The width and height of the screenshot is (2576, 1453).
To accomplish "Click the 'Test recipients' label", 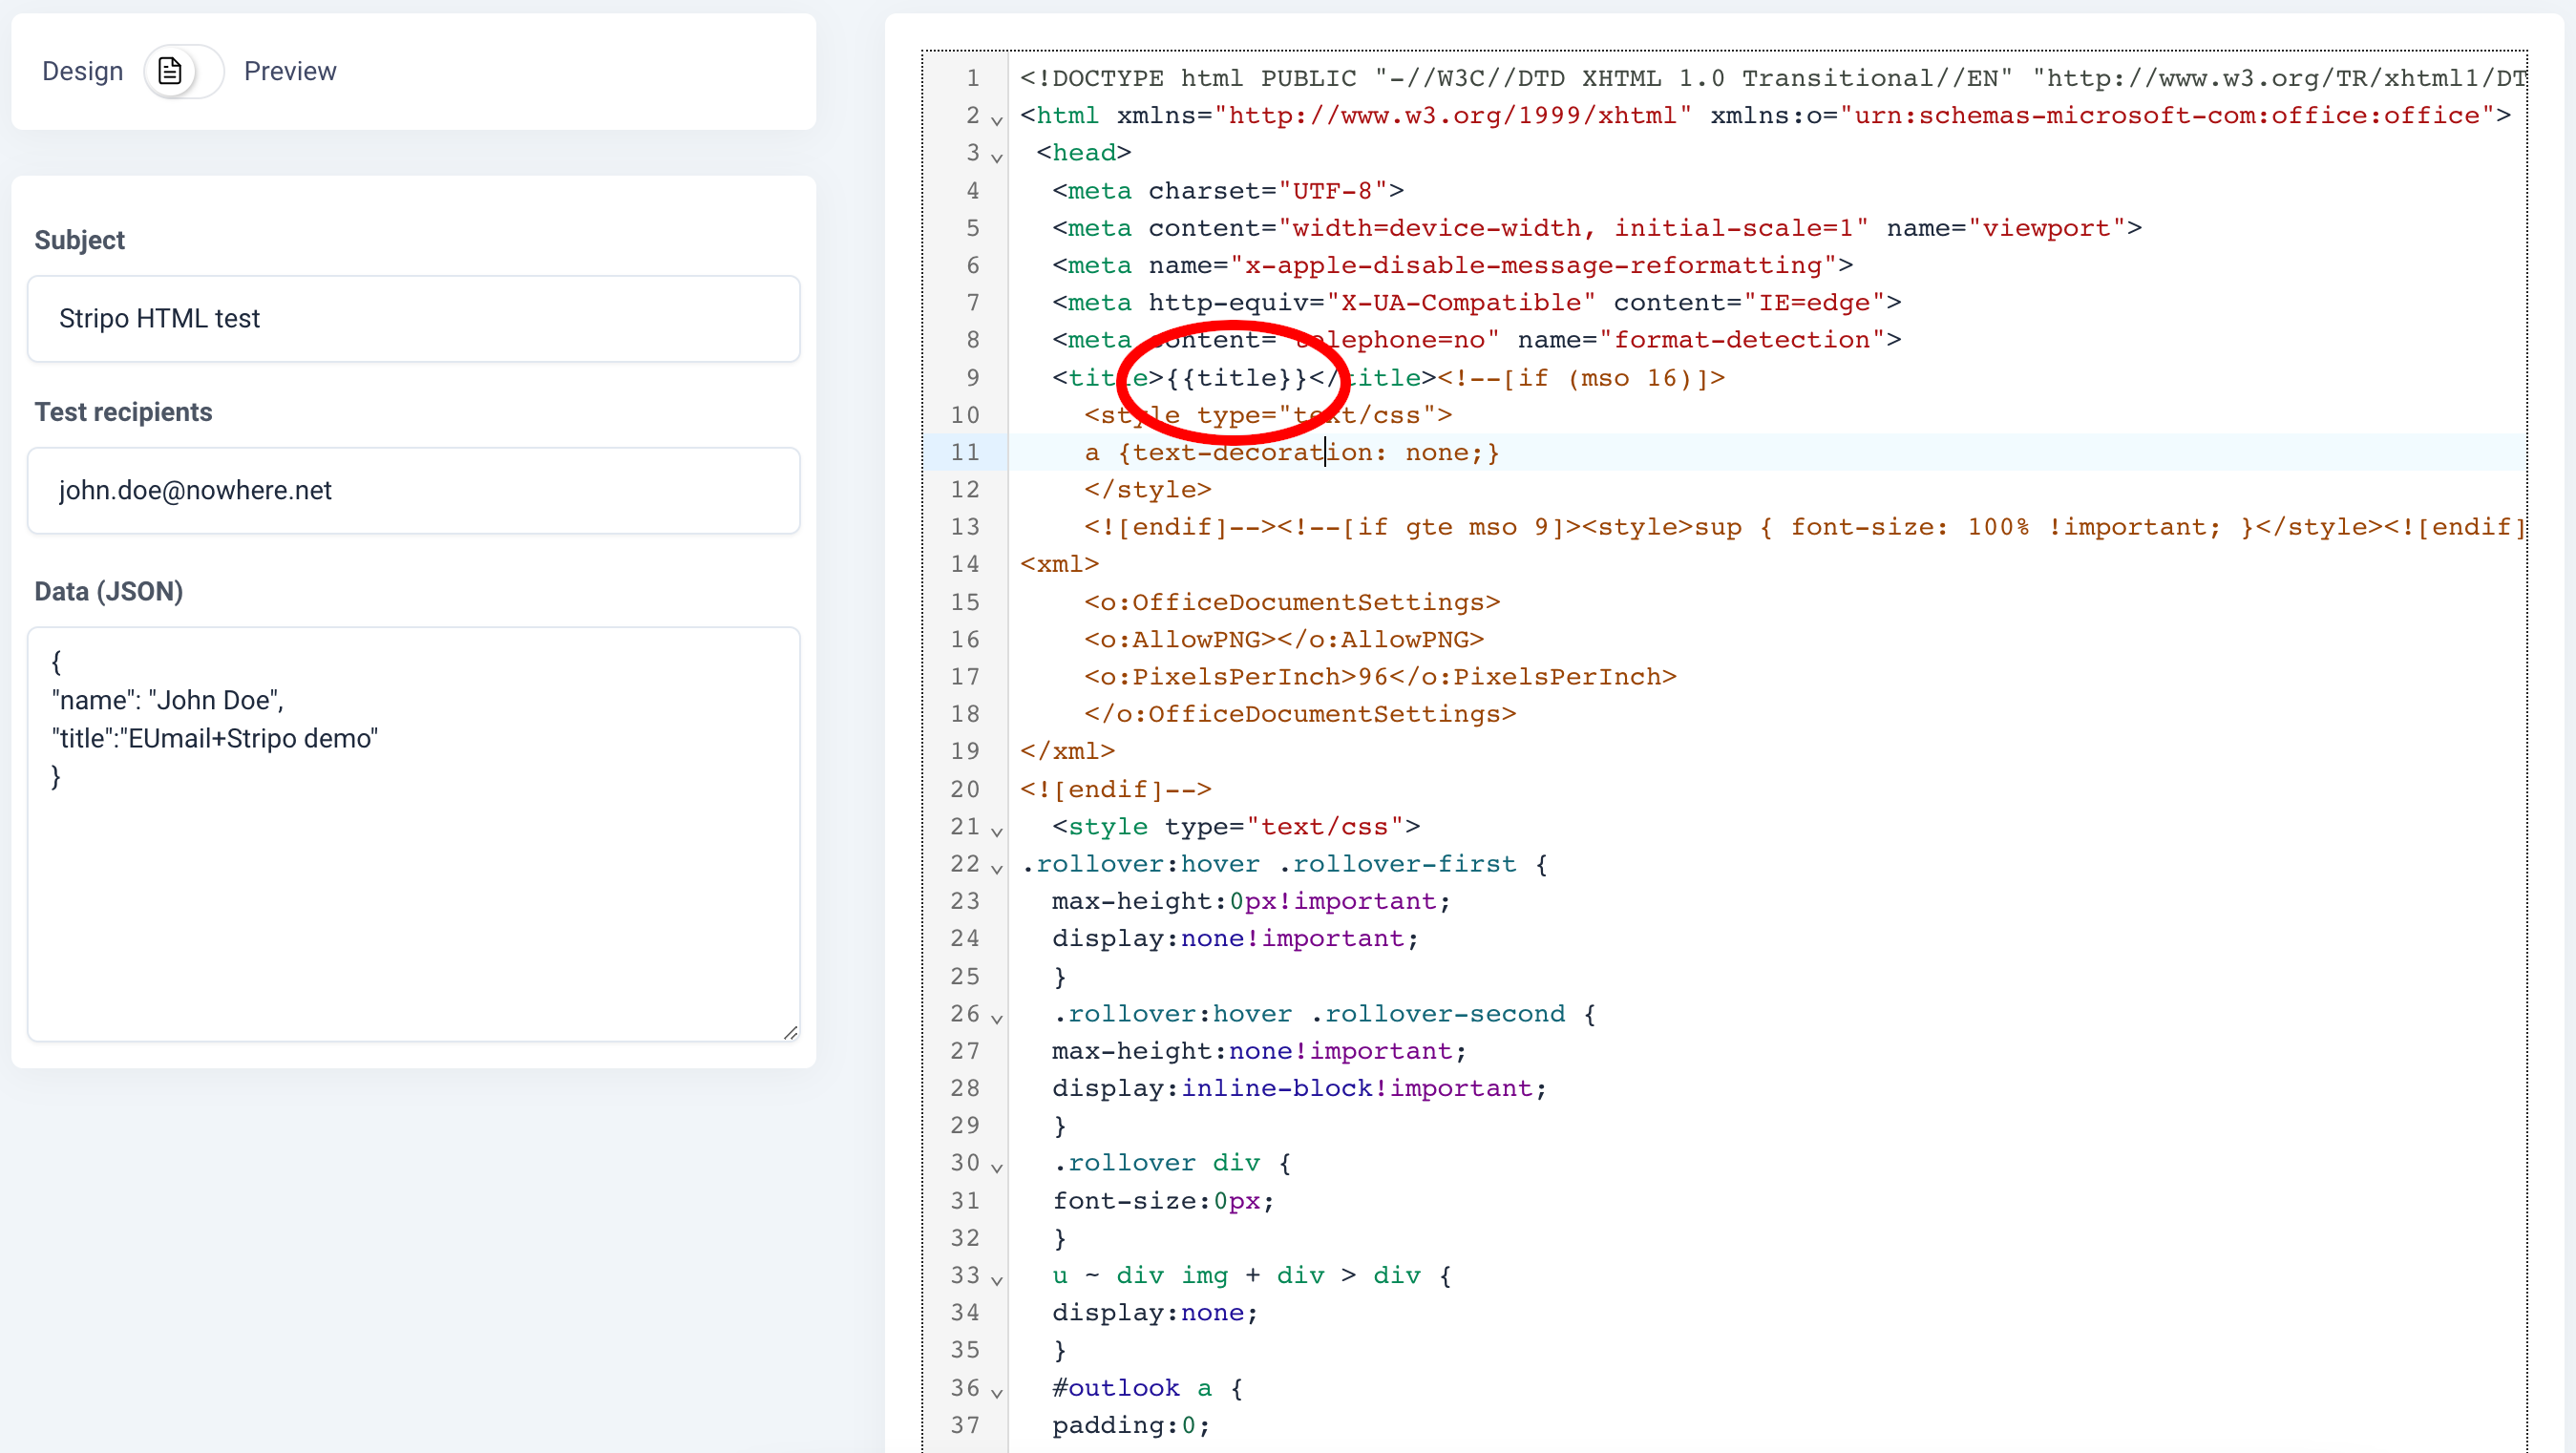I will (123, 412).
